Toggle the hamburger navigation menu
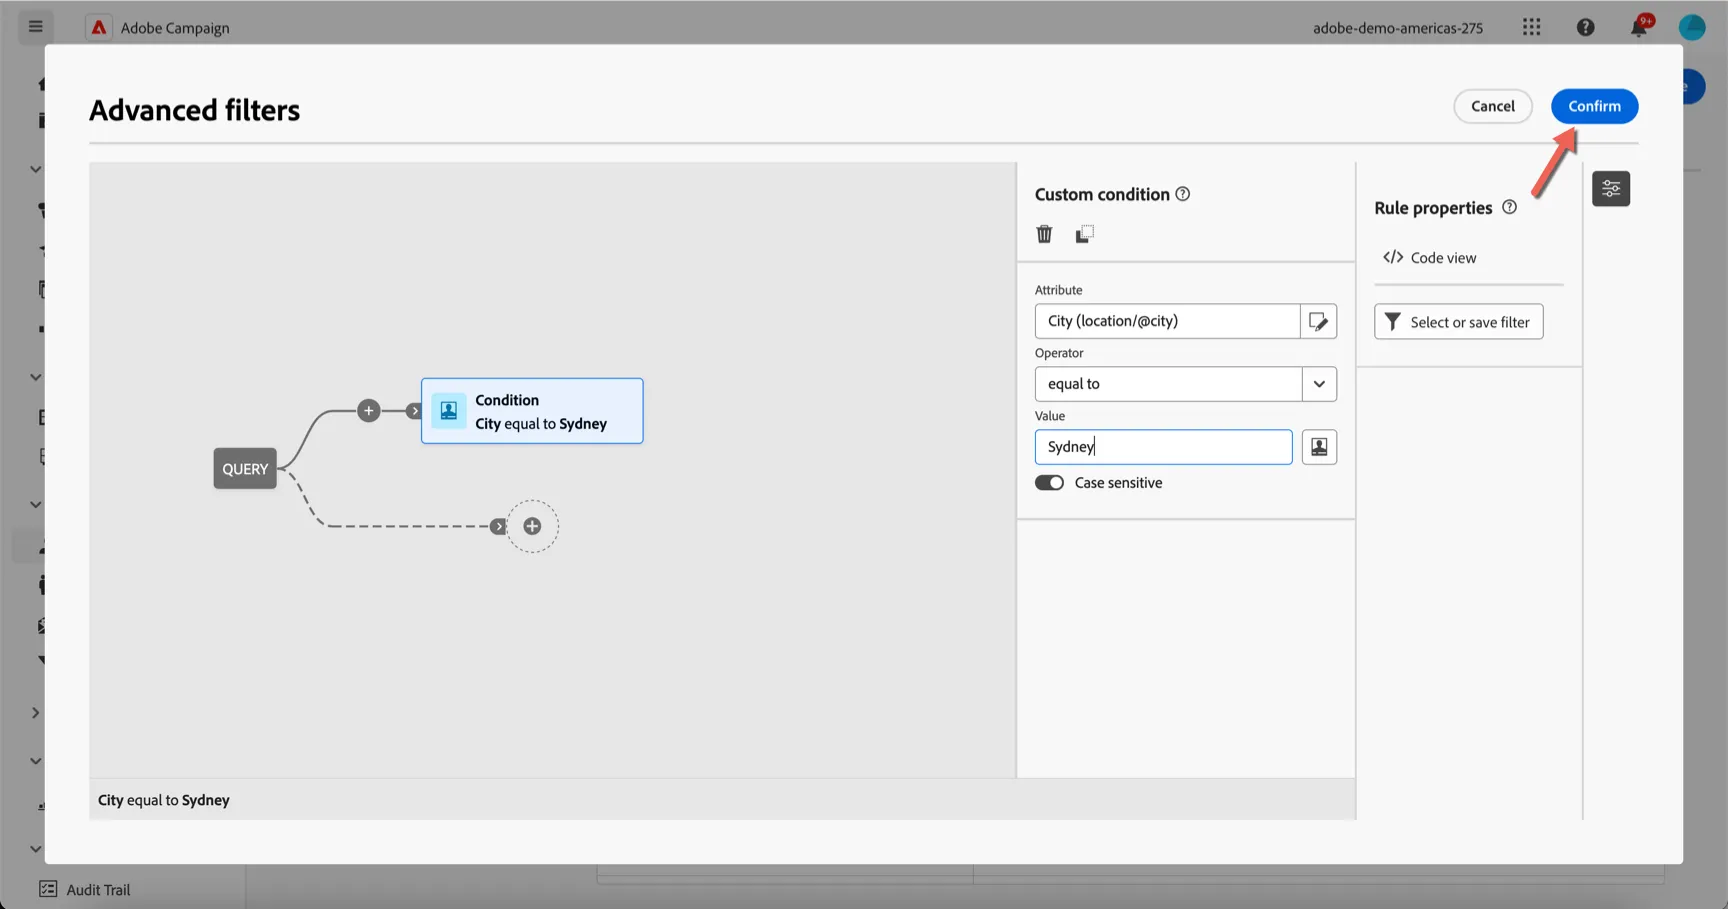1728x909 pixels. tap(36, 27)
